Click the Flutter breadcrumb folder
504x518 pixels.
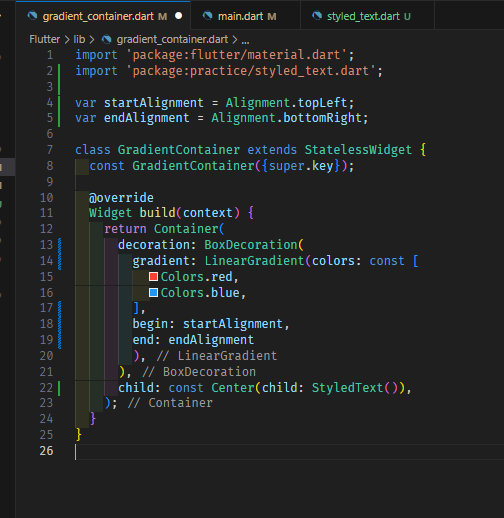coord(44,39)
